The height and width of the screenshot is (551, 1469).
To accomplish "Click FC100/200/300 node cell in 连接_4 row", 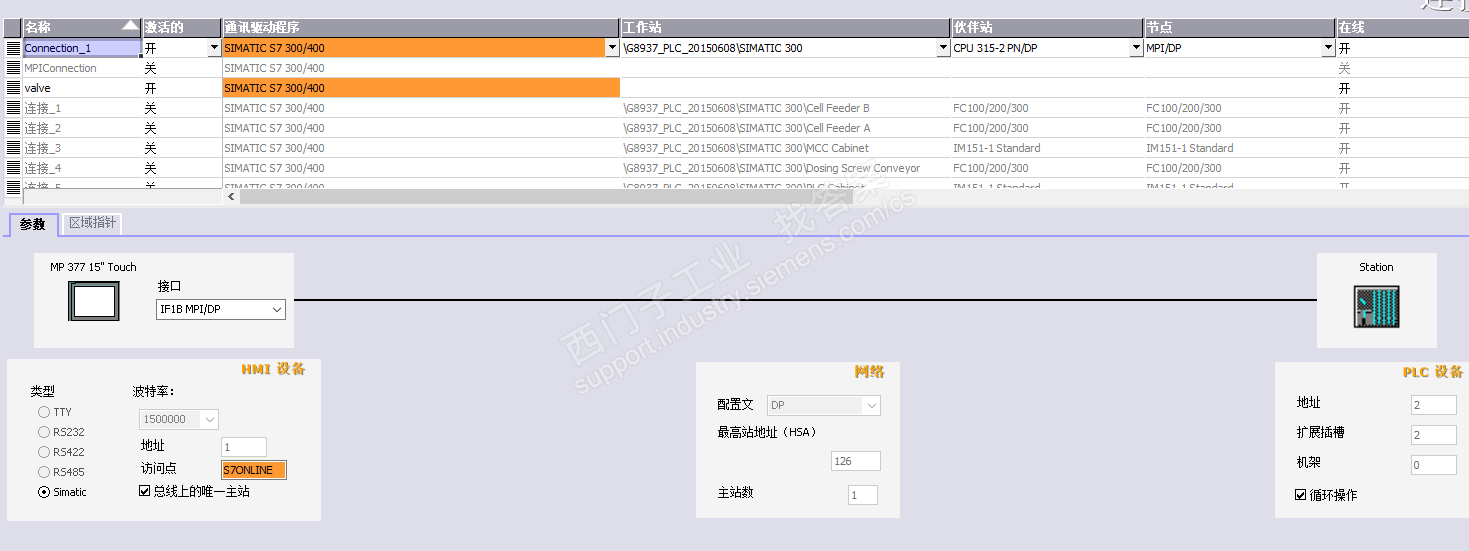I will pos(1240,168).
